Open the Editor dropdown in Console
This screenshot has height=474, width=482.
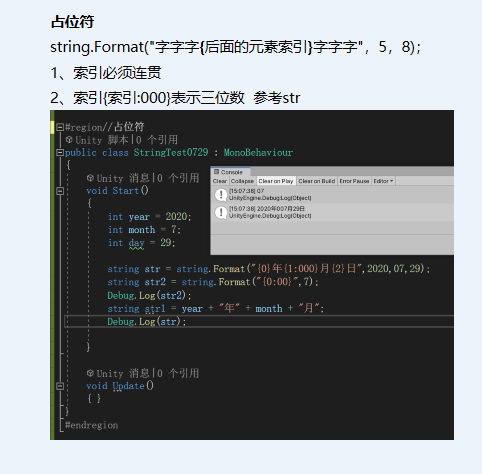pos(383,181)
